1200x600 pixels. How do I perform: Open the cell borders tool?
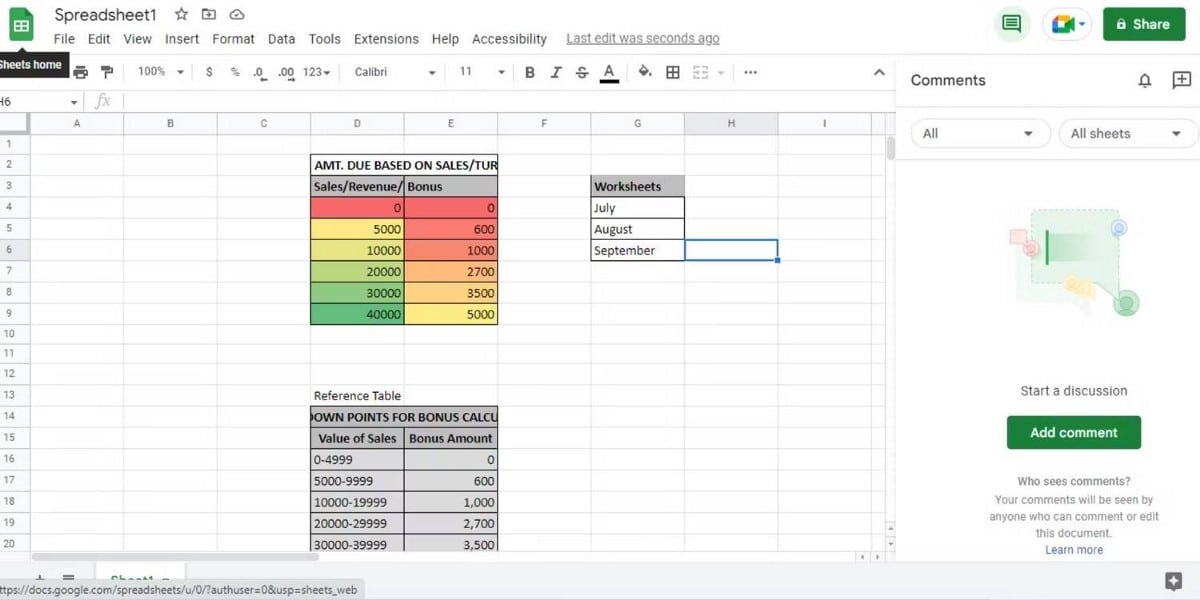pos(673,72)
